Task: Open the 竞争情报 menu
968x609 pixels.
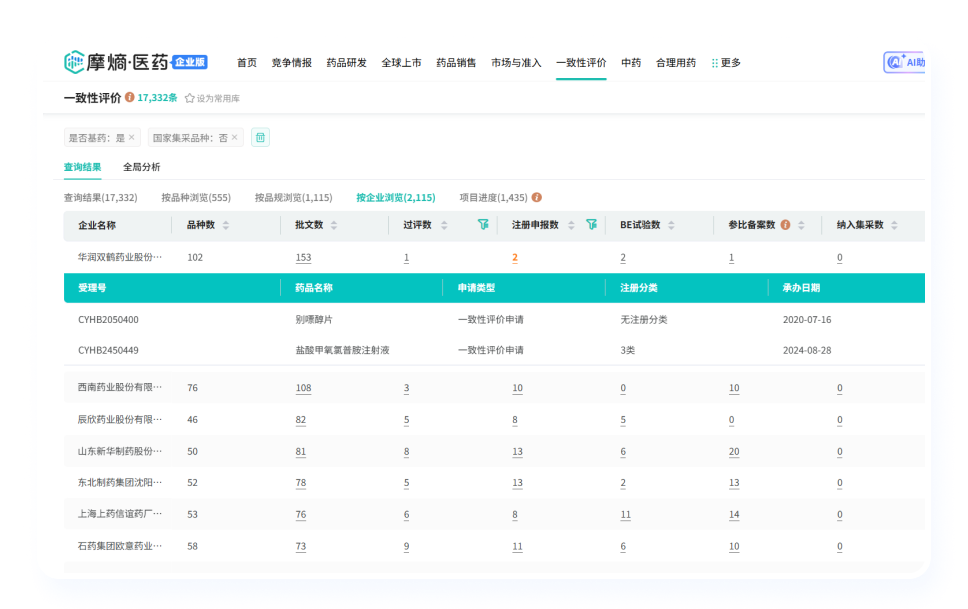Action: click(291, 63)
